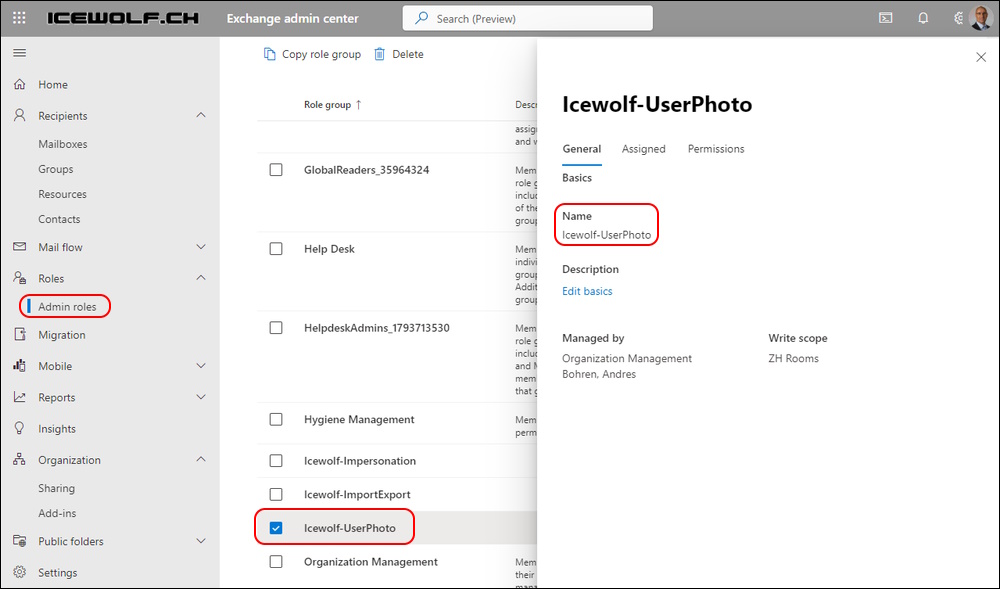Screen dimensions: 1000x589
Task: Open Resources under Recipients
Action: coord(62,194)
